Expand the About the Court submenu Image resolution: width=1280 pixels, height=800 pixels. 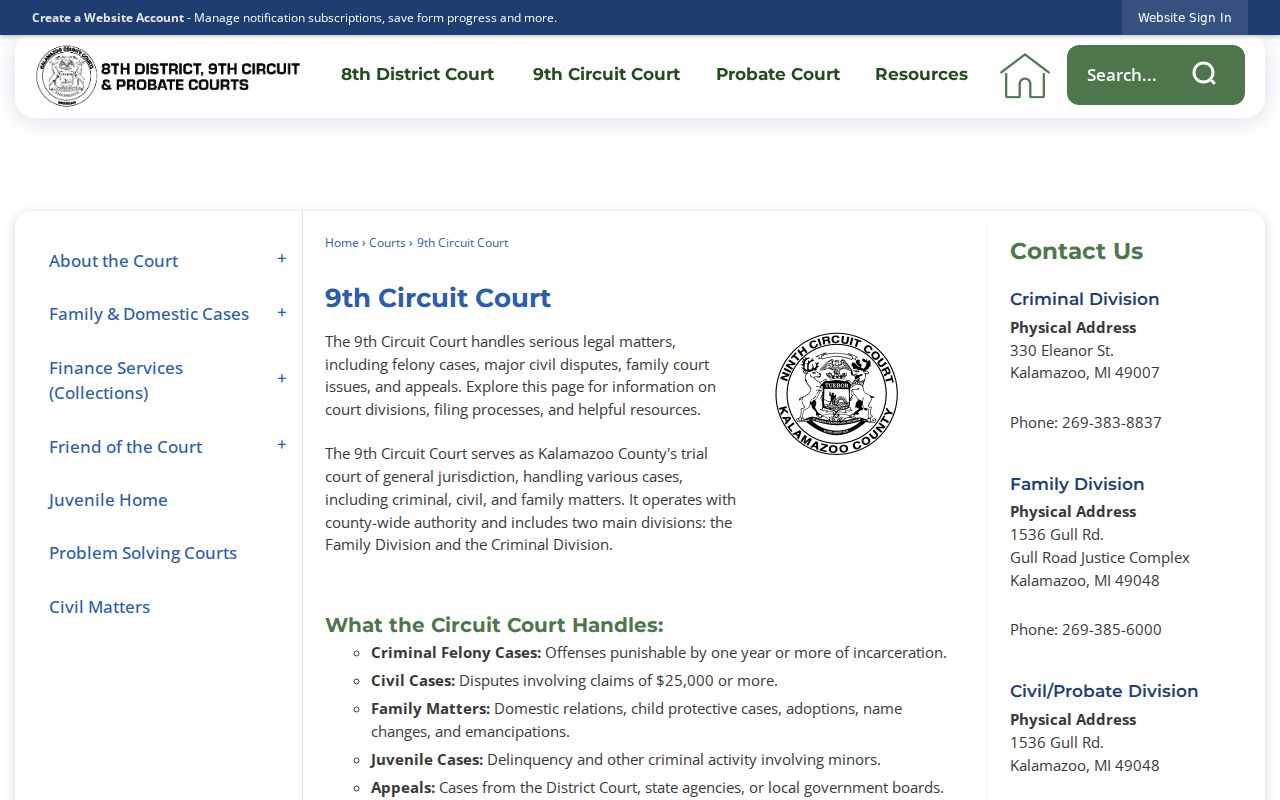pos(282,260)
